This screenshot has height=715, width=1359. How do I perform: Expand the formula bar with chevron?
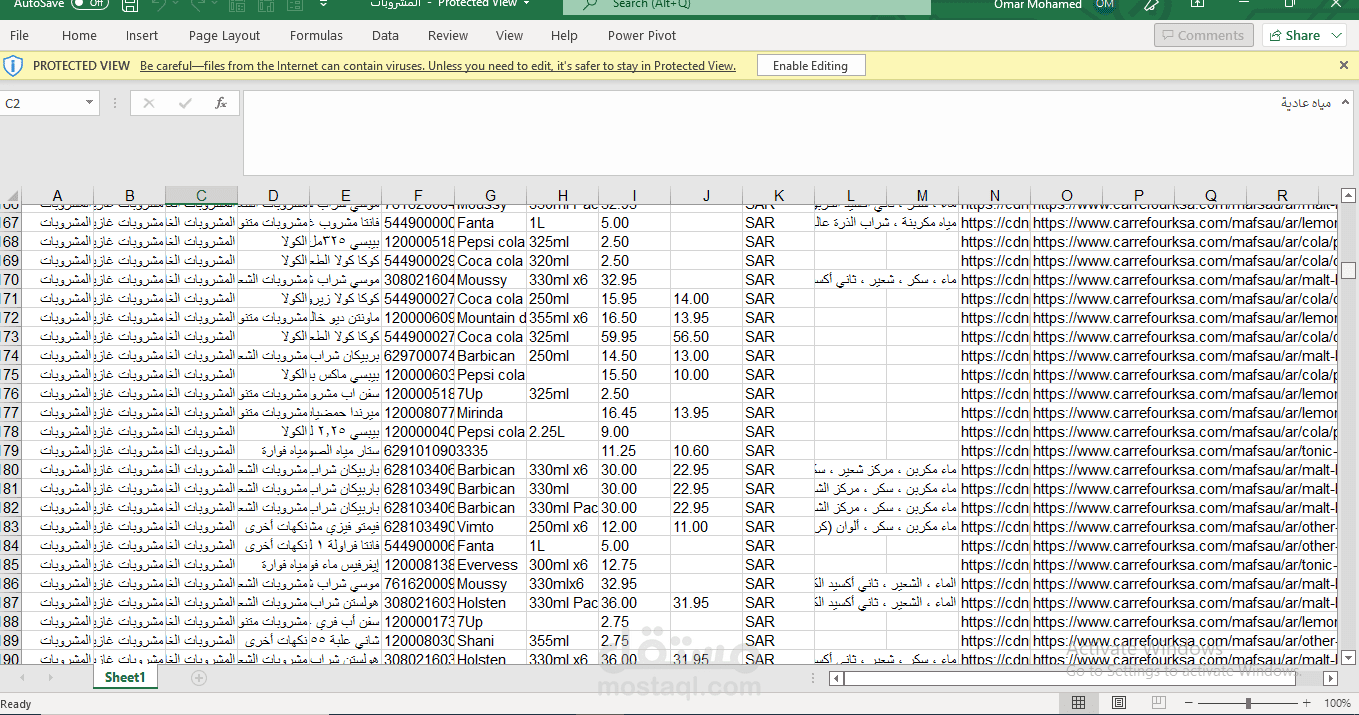tap(1345, 103)
